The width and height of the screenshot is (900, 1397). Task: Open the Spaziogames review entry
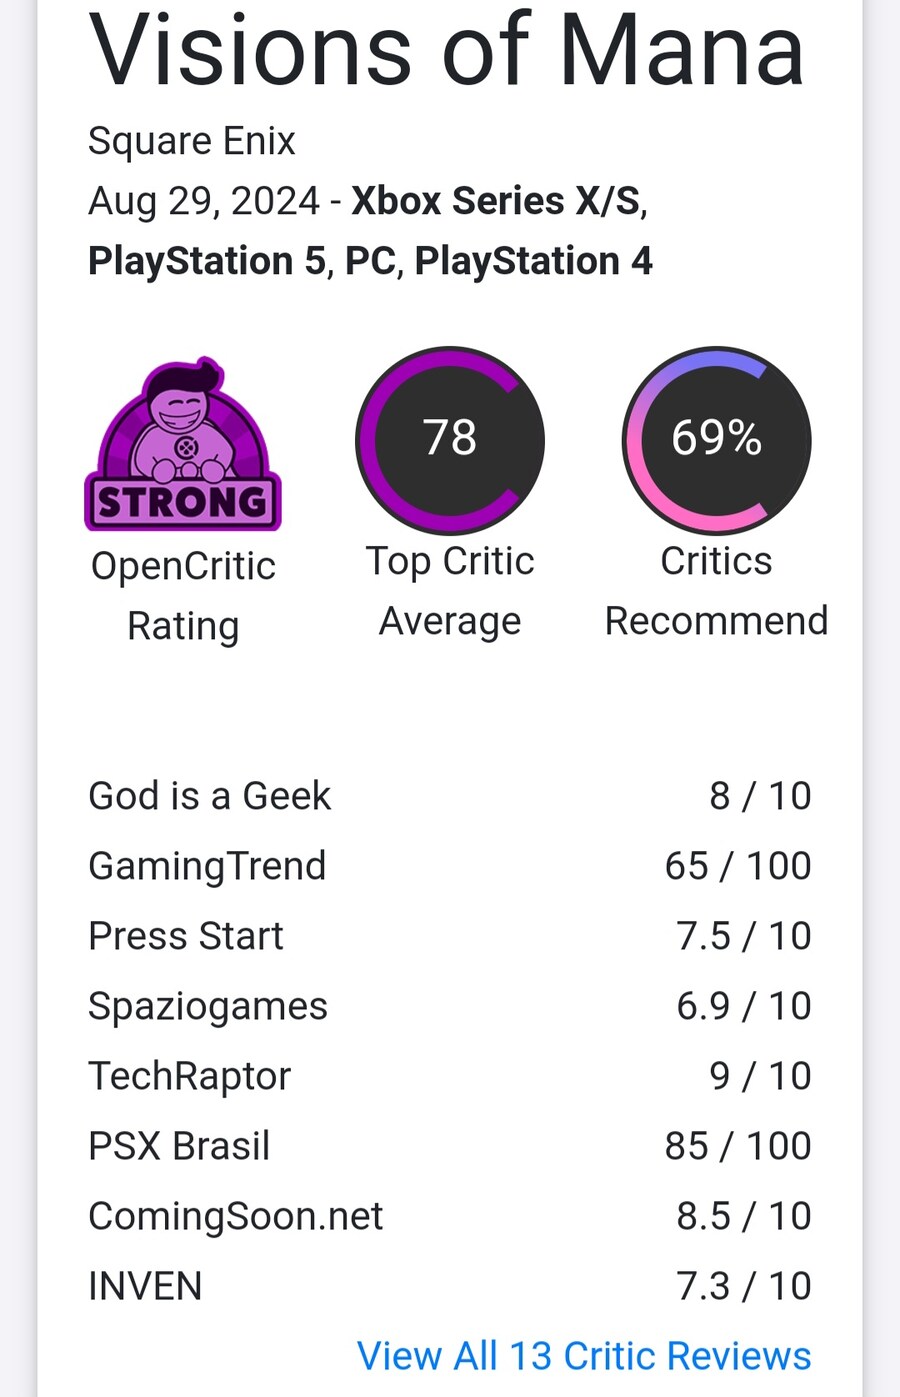click(208, 1006)
